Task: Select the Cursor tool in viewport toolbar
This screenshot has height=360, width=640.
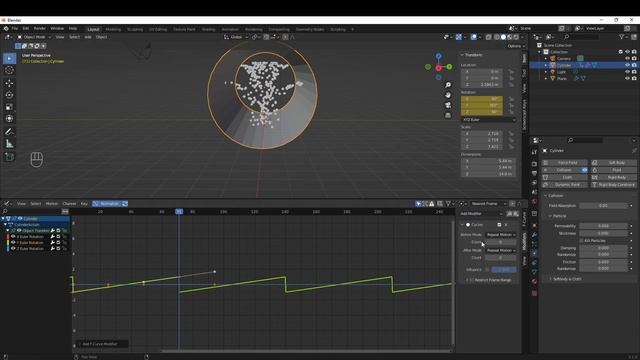Action: 9,70
